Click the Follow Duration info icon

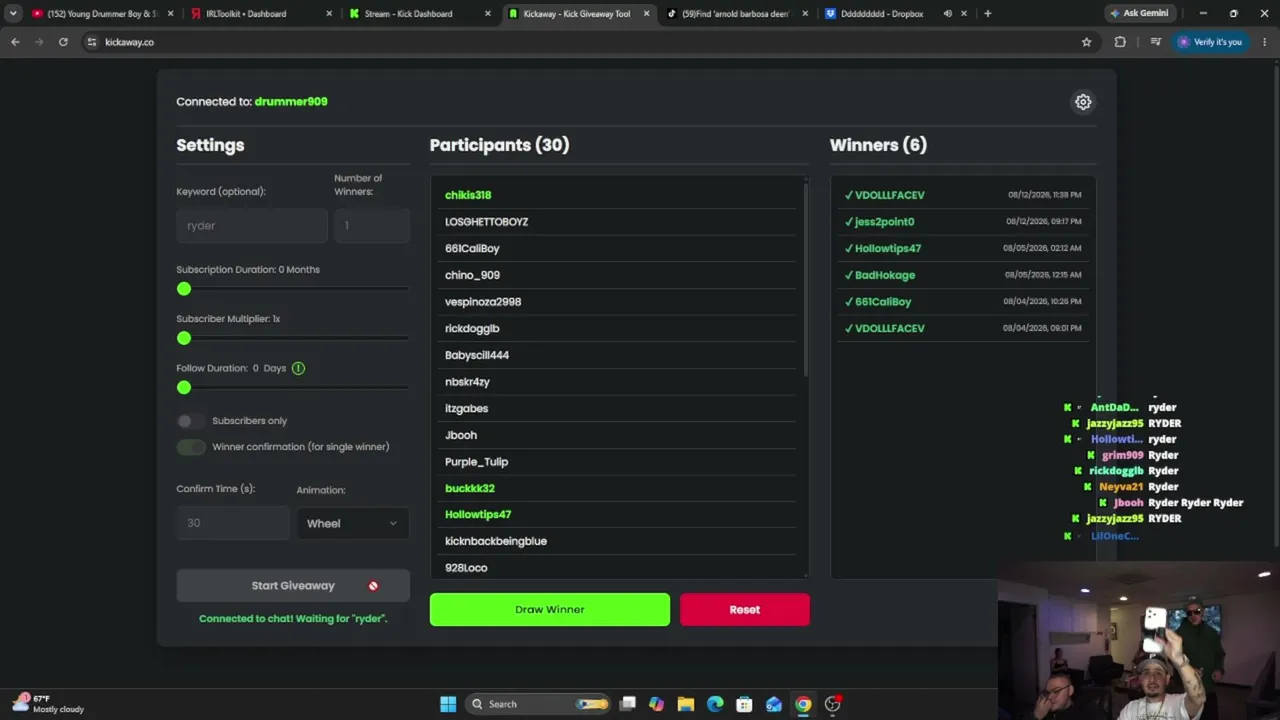point(298,368)
